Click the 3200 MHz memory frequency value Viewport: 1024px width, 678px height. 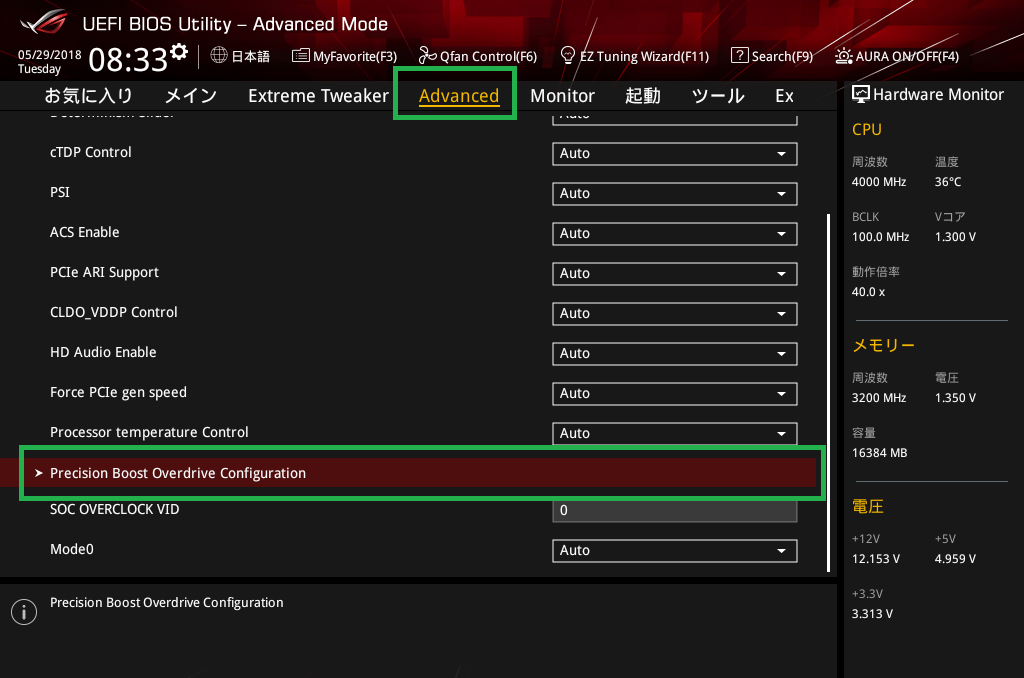click(x=879, y=398)
